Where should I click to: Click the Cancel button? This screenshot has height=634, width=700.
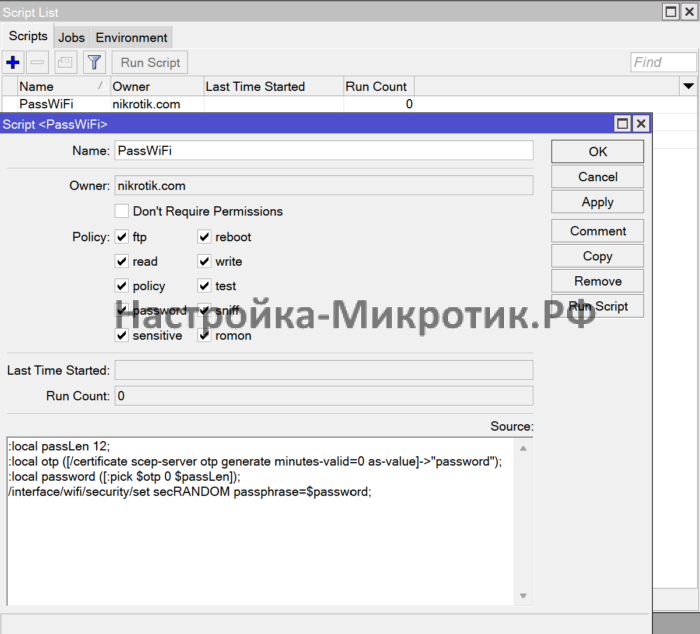point(597,177)
